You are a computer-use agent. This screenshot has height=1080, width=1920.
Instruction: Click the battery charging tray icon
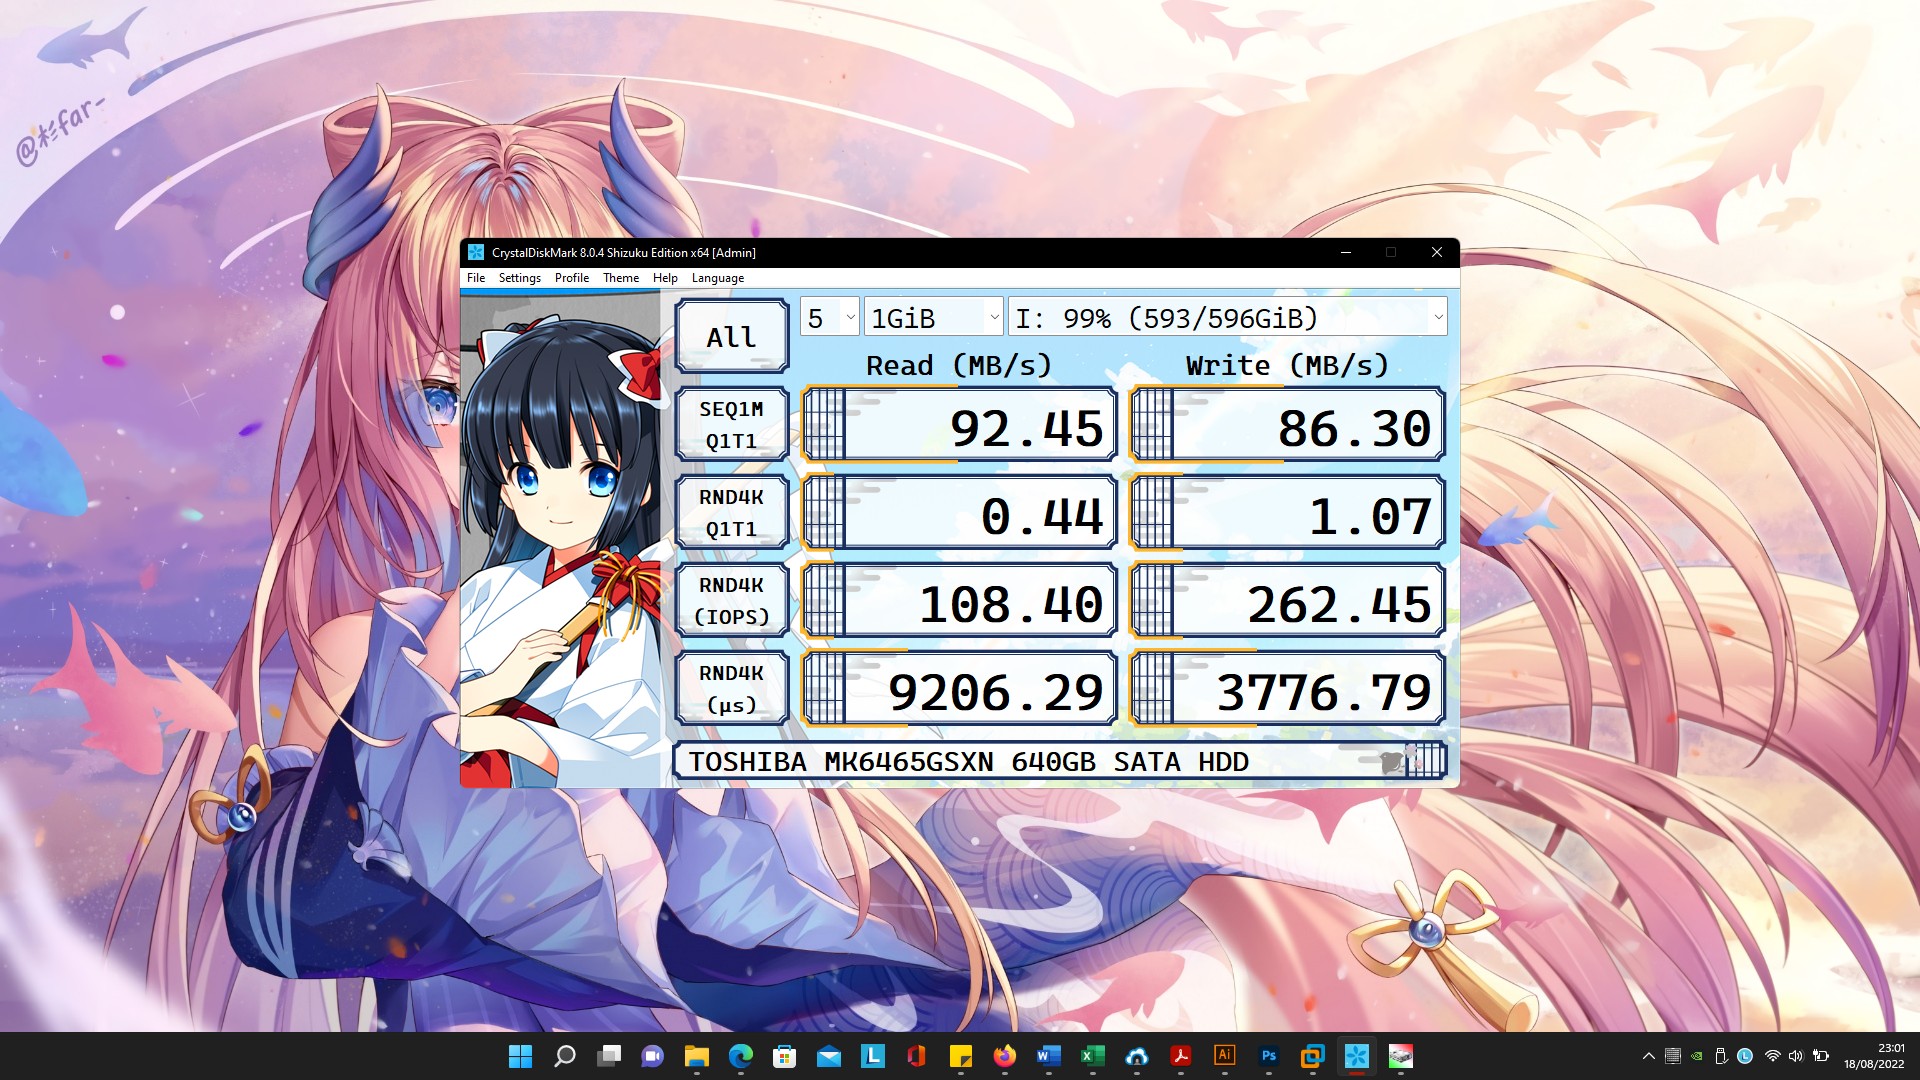(x=1821, y=1056)
